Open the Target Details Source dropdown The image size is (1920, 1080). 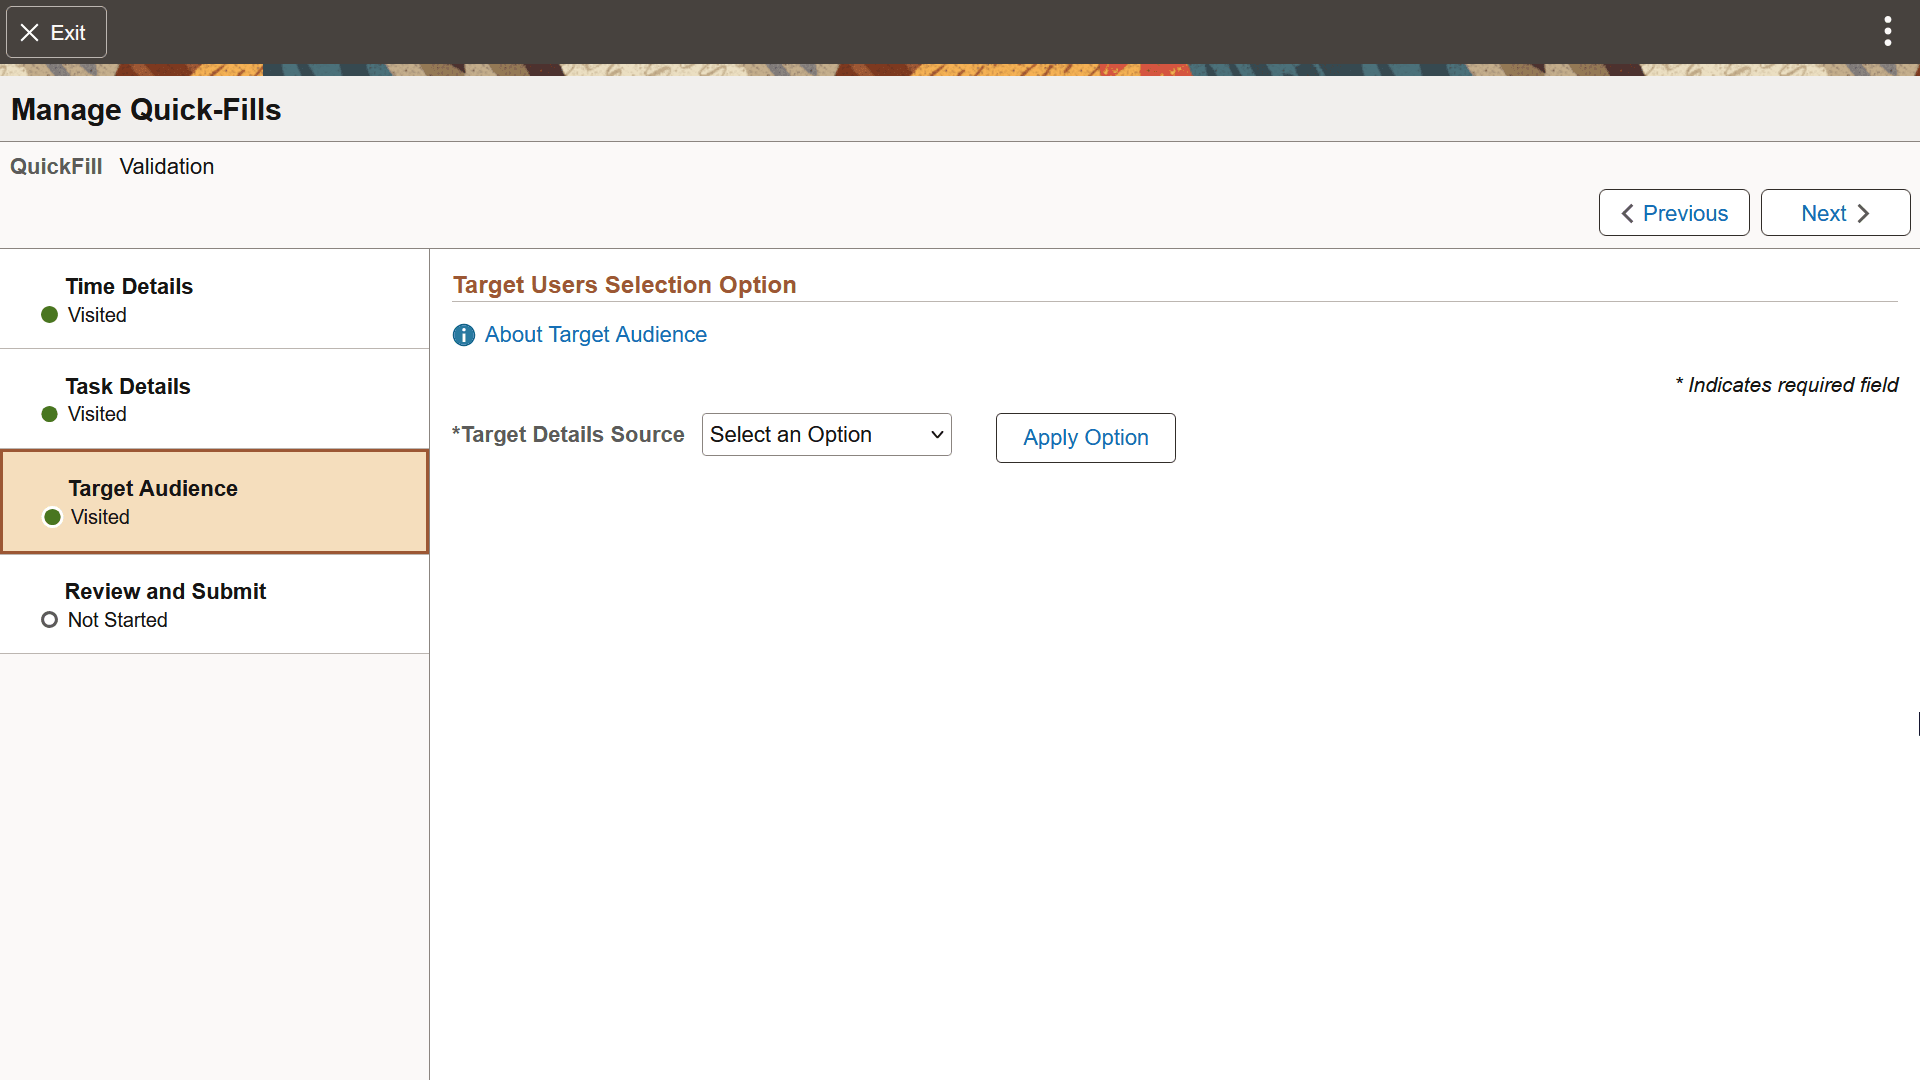pyautogui.click(x=826, y=434)
